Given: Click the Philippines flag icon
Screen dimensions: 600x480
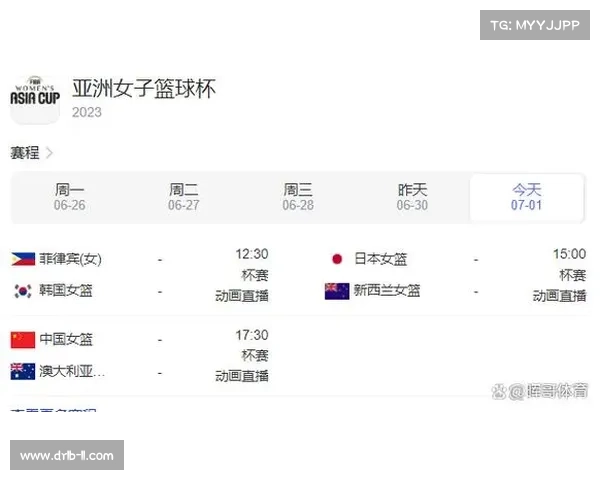Looking at the screenshot, I should coord(23,259).
